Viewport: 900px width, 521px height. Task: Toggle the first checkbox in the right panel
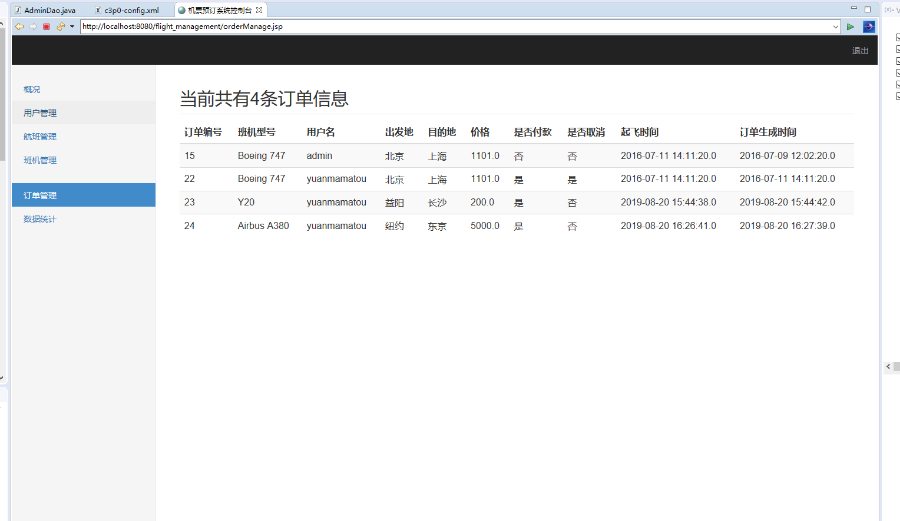[897, 37]
